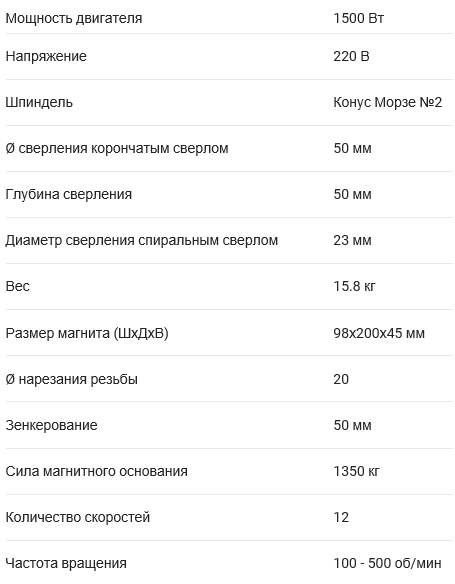455x584 pixels.
Task: Select the '1500 Вт' value
Action: click(x=358, y=18)
